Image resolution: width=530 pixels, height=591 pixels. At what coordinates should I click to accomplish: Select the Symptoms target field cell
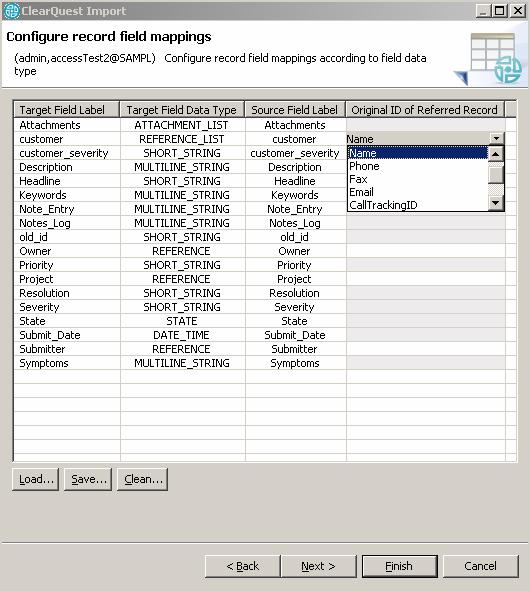point(67,363)
